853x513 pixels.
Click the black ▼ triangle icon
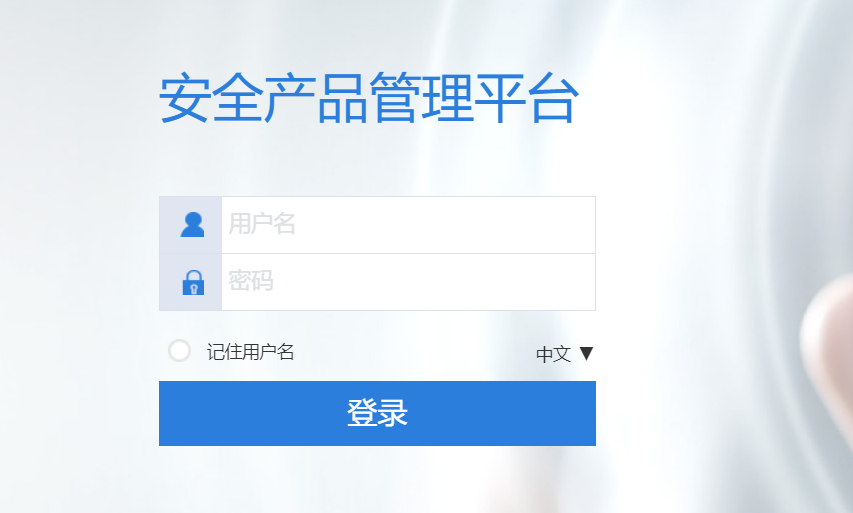(586, 354)
